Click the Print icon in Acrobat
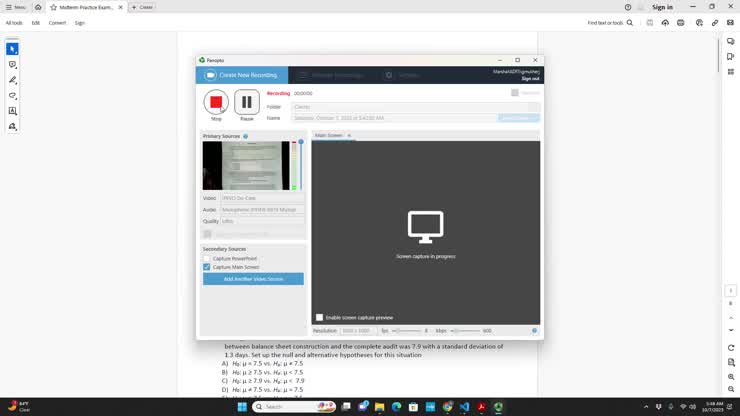This screenshot has height=416, width=740. tap(681, 23)
